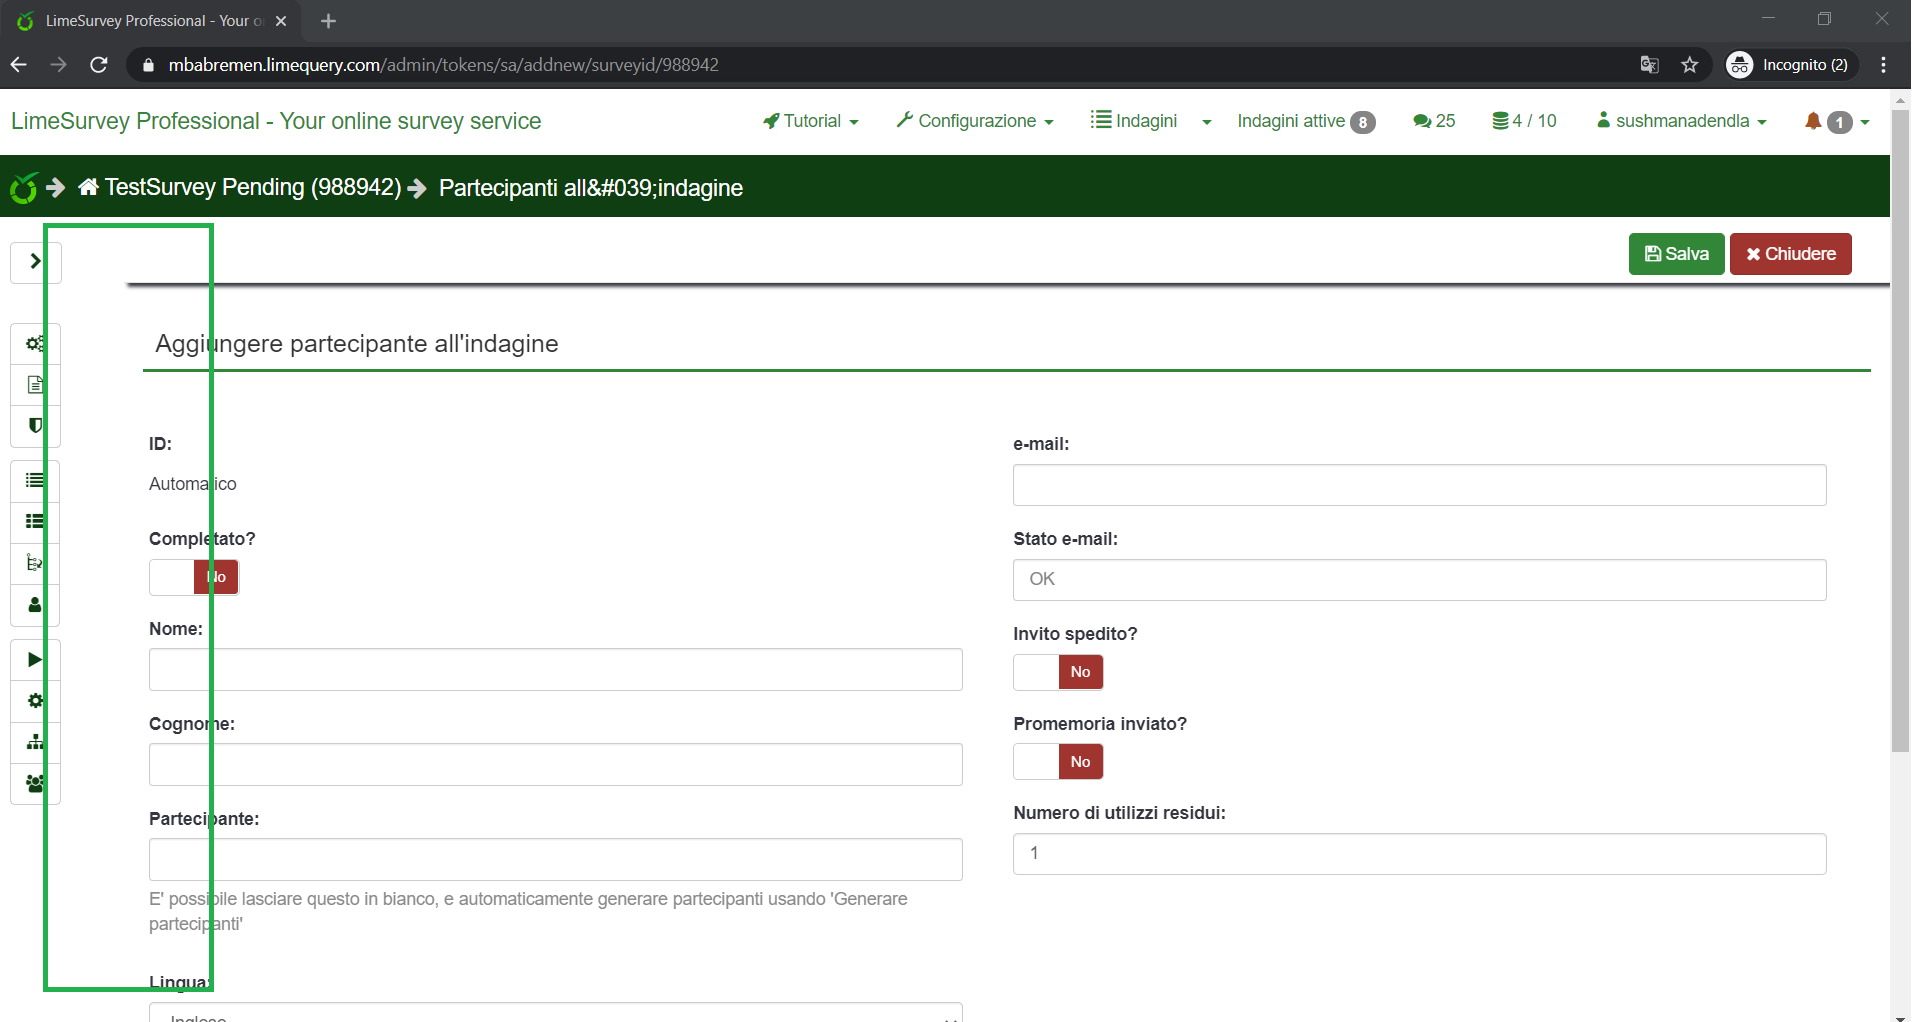
Task: Click the survey participants user icon in sidebar
Action: [x=35, y=605]
